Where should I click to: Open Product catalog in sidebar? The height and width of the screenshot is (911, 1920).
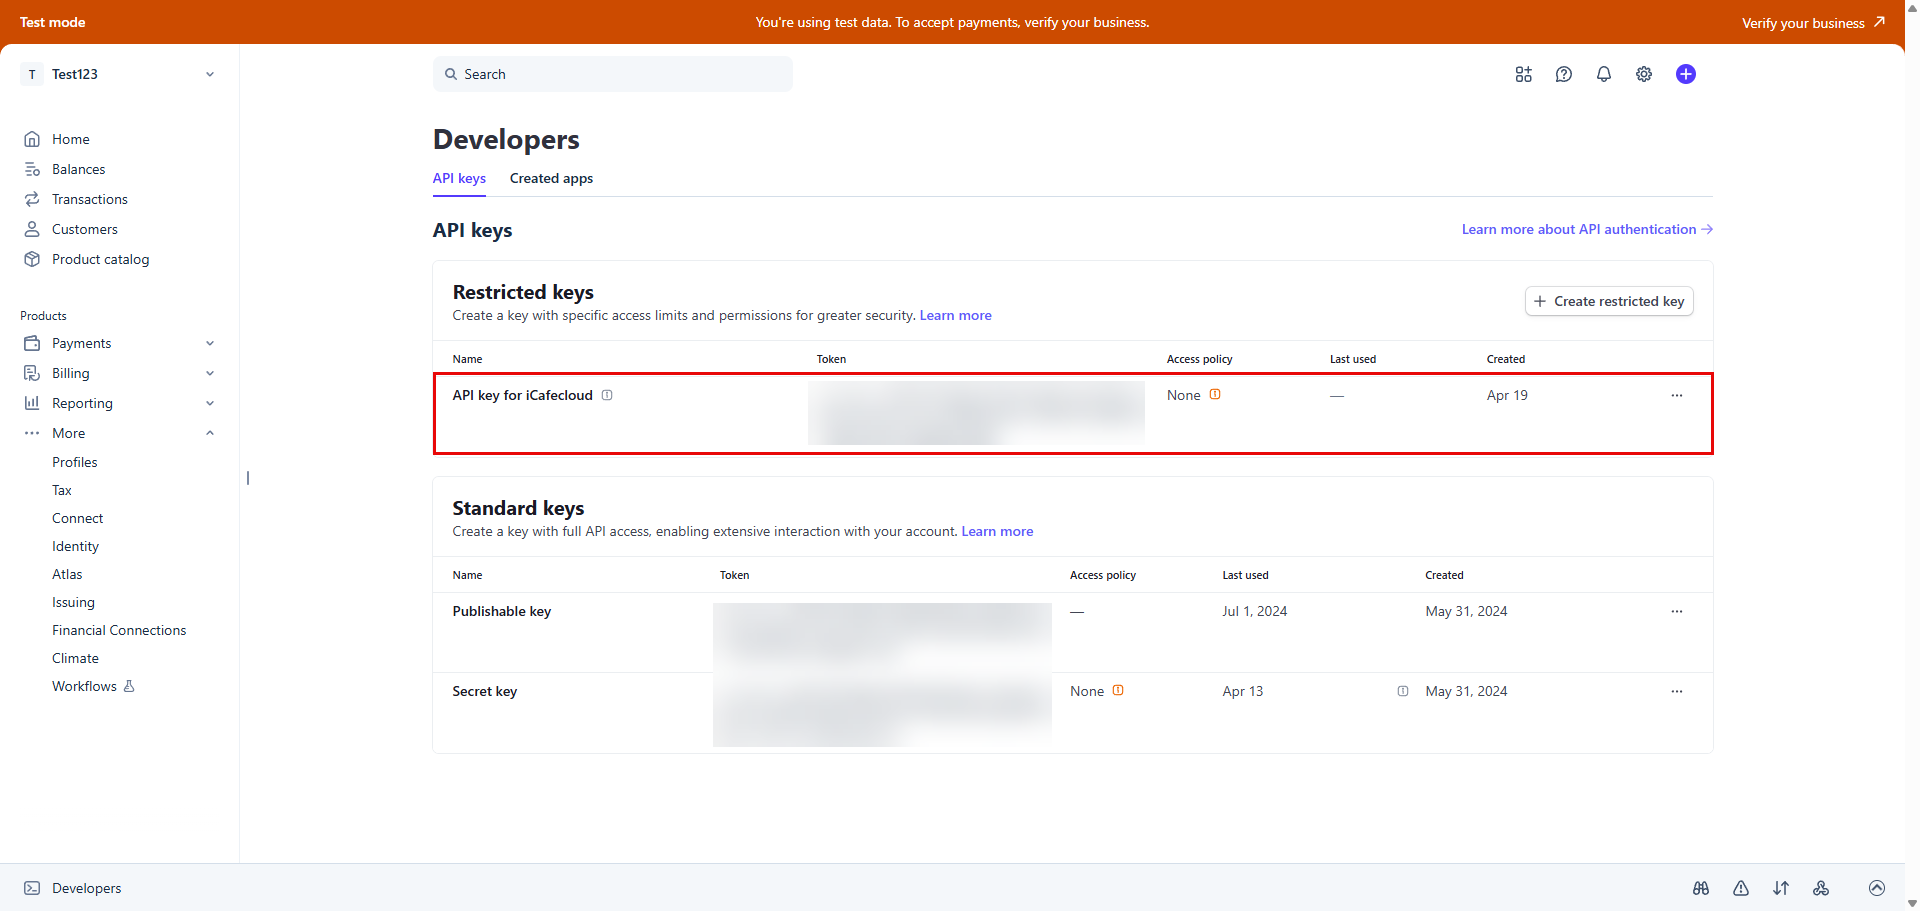[x=100, y=259]
